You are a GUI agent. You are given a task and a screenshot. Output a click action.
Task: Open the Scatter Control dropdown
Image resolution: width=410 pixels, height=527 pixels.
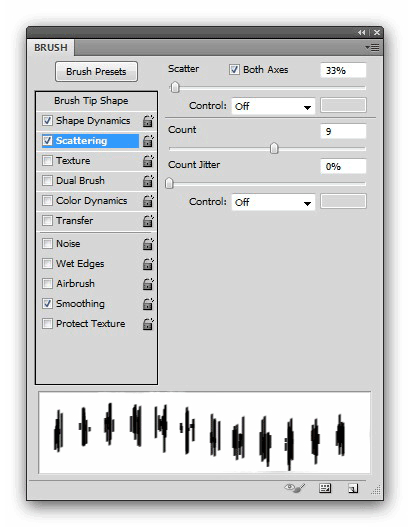pyautogui.click(x=273, y=106)
